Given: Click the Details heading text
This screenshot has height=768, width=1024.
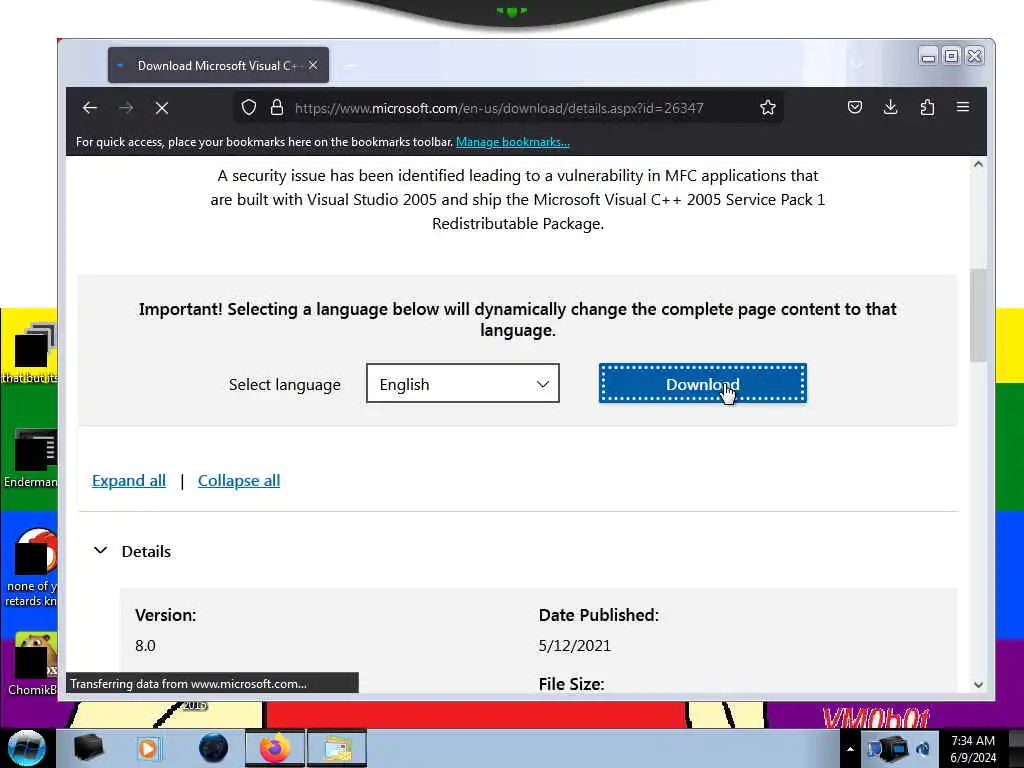Looking at the screenshot, I should (146, 552).
